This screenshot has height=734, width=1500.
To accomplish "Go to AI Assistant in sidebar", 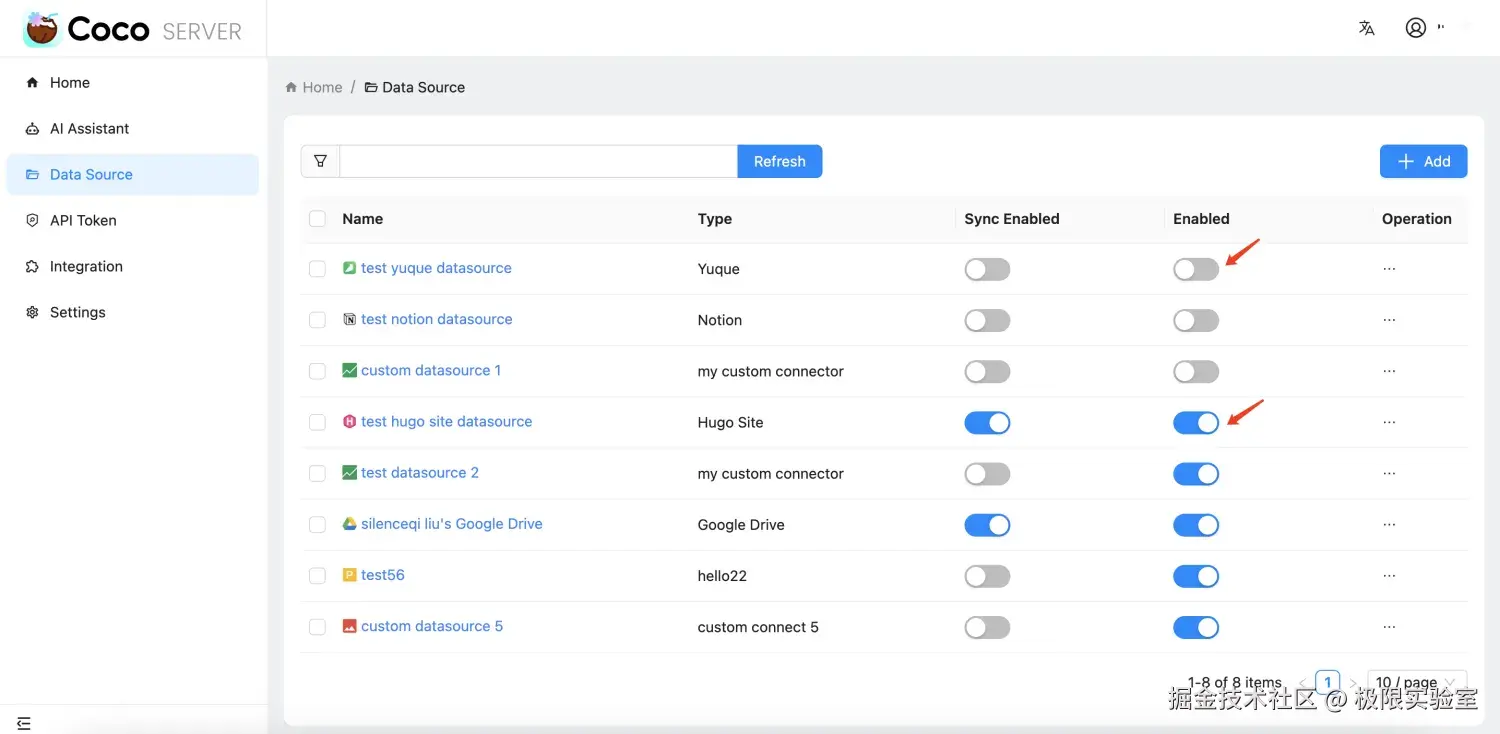I will pos(89,129).
